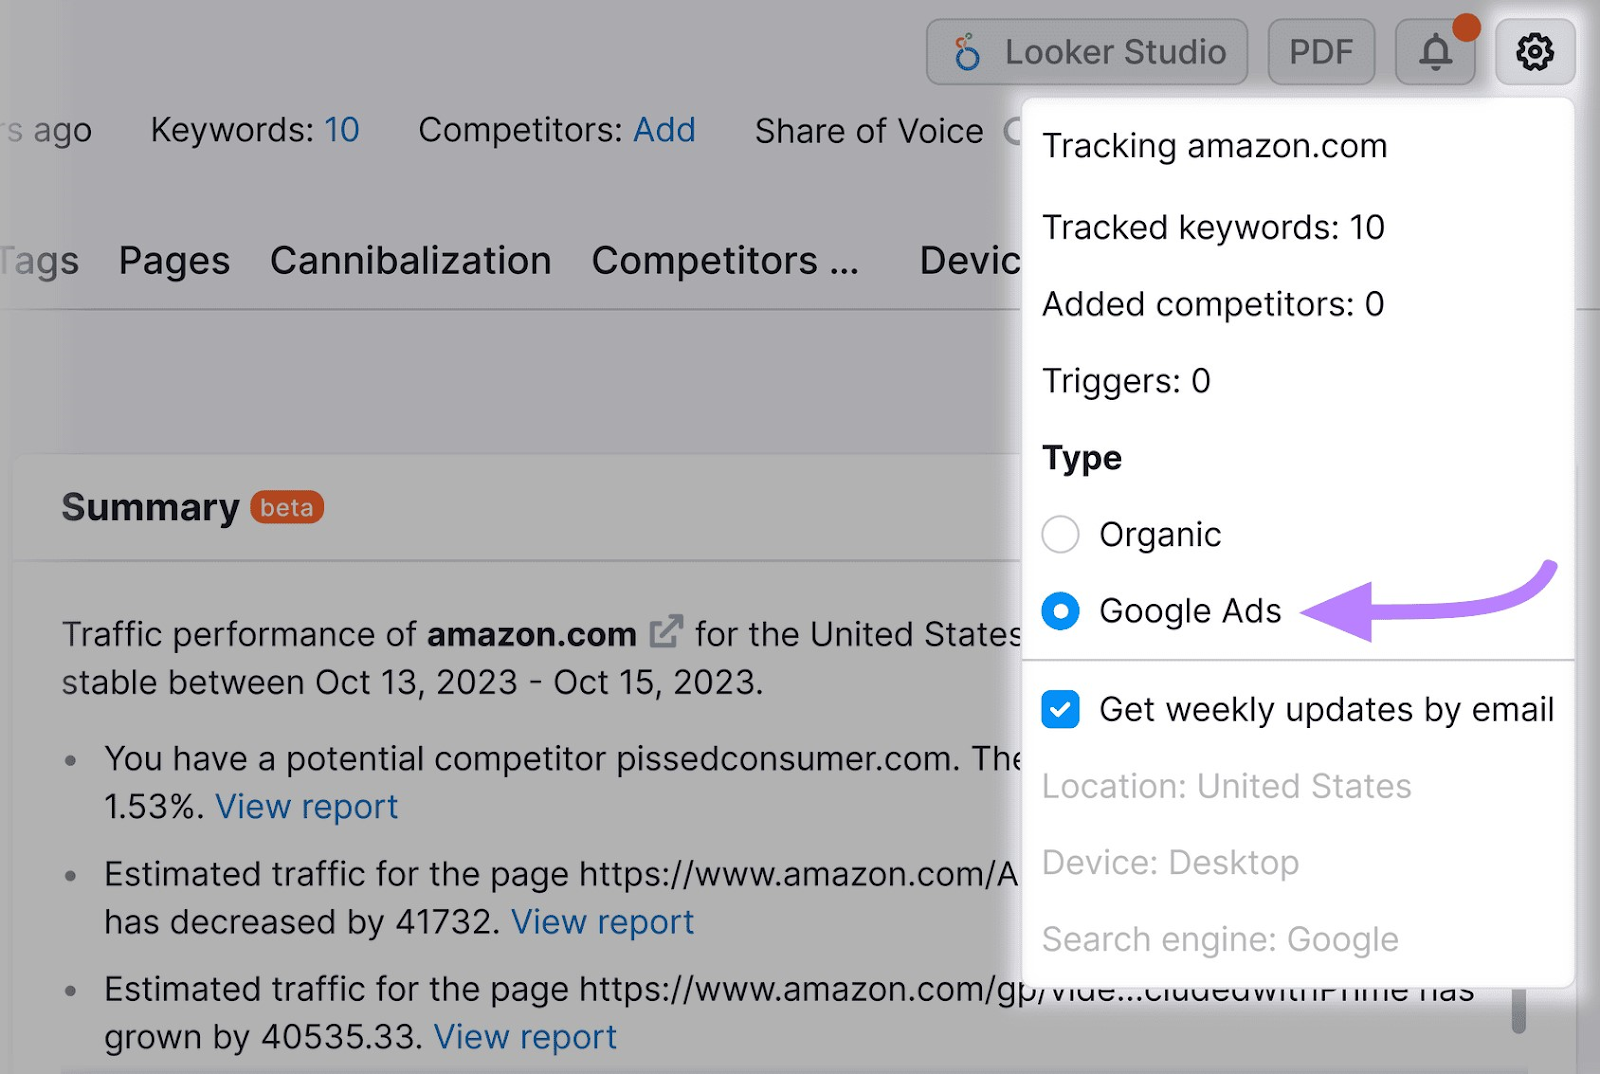1600x1074 pixels.
Task: Click the beta badge next to Summary
Action: [x=286, y=508]
